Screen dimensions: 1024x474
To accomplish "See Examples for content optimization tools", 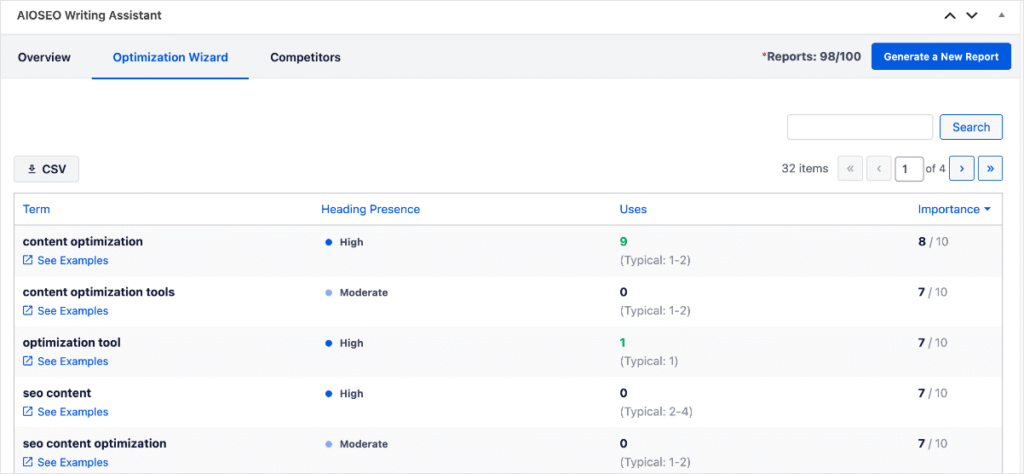I will 65,311.
